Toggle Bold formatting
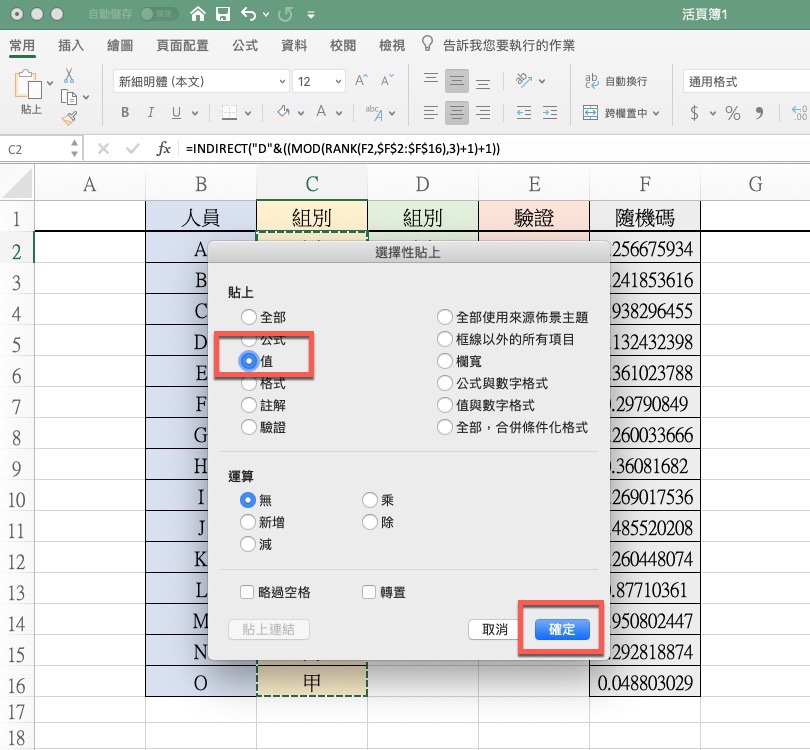 [x=125, y=112]
